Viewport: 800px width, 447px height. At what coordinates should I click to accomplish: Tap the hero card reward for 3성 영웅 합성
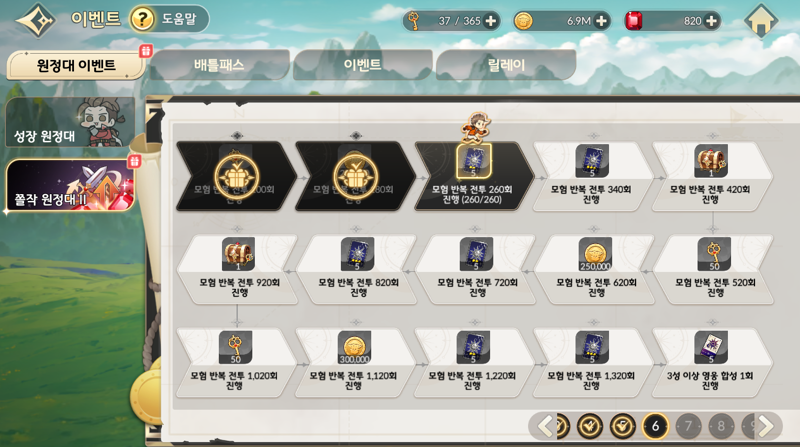pyautogui.click(x=711, y=347)
